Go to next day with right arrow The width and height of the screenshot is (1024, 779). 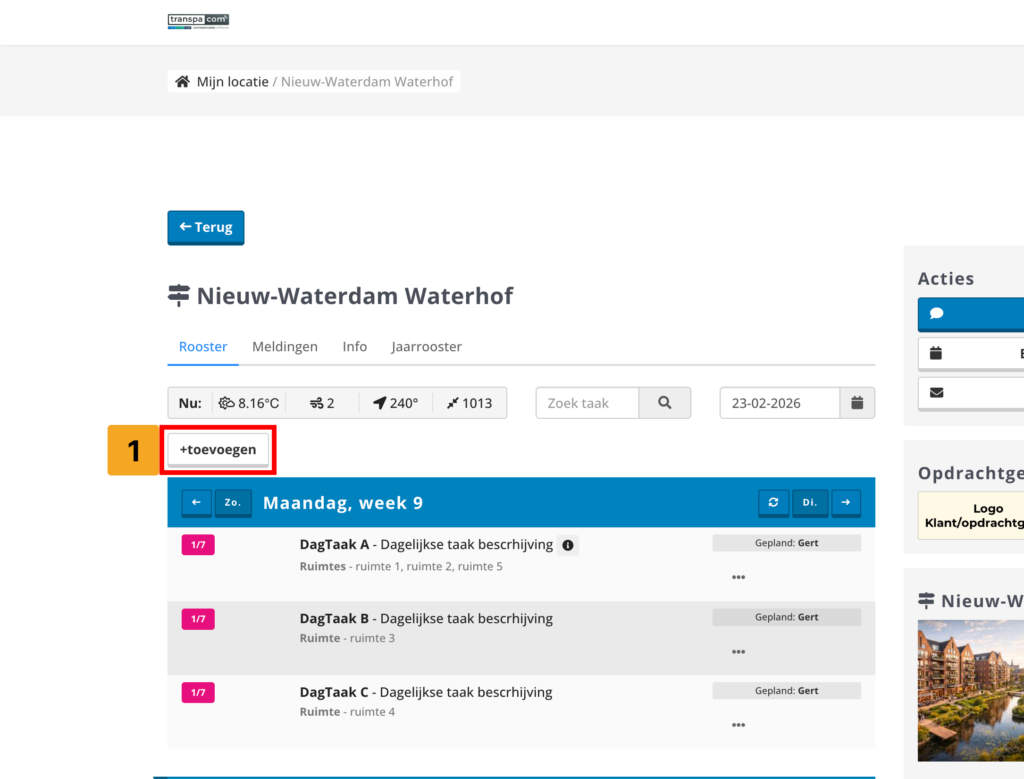(x=845, y=502)
